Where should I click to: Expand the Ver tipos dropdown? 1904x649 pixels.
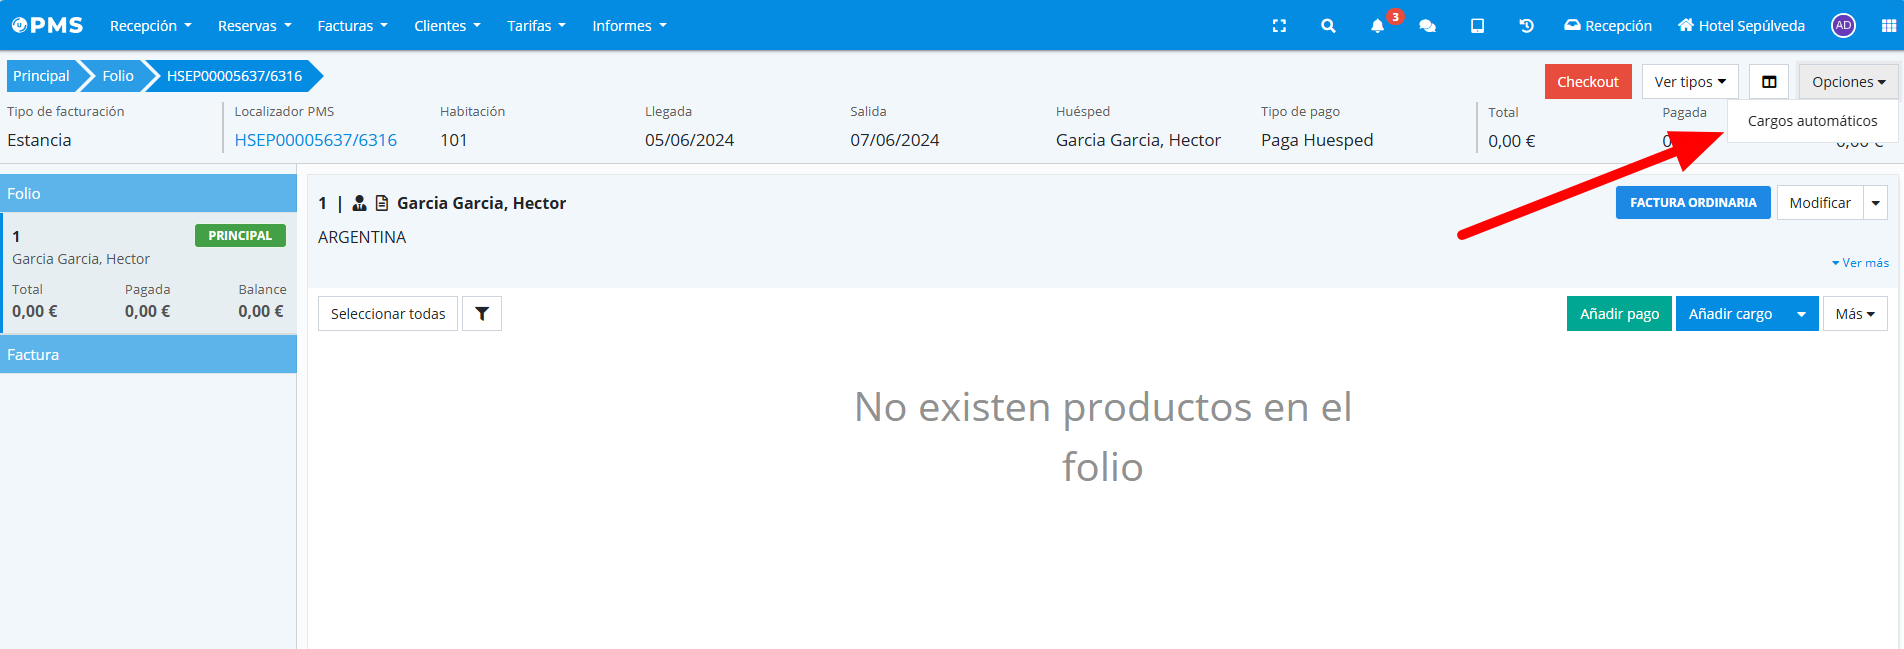click(1689, 82)
